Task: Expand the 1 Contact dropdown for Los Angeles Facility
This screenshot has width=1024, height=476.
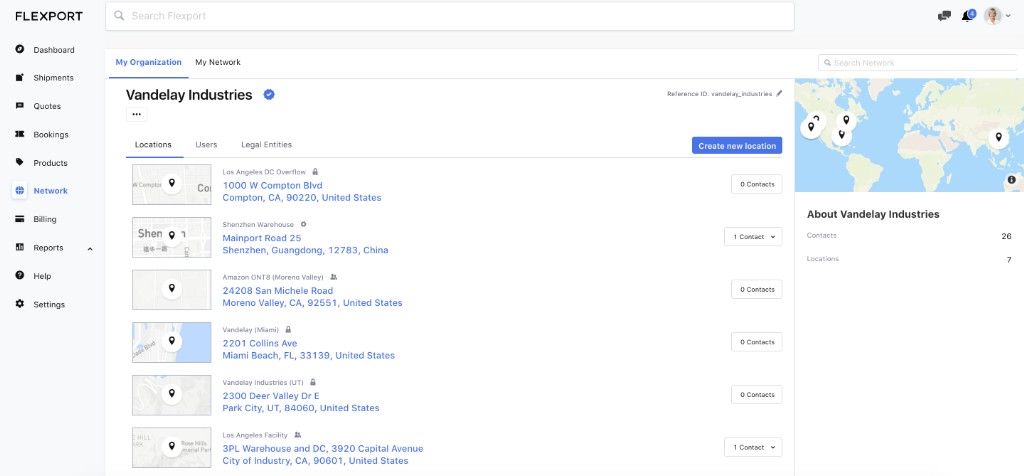Action: [753, 447]
